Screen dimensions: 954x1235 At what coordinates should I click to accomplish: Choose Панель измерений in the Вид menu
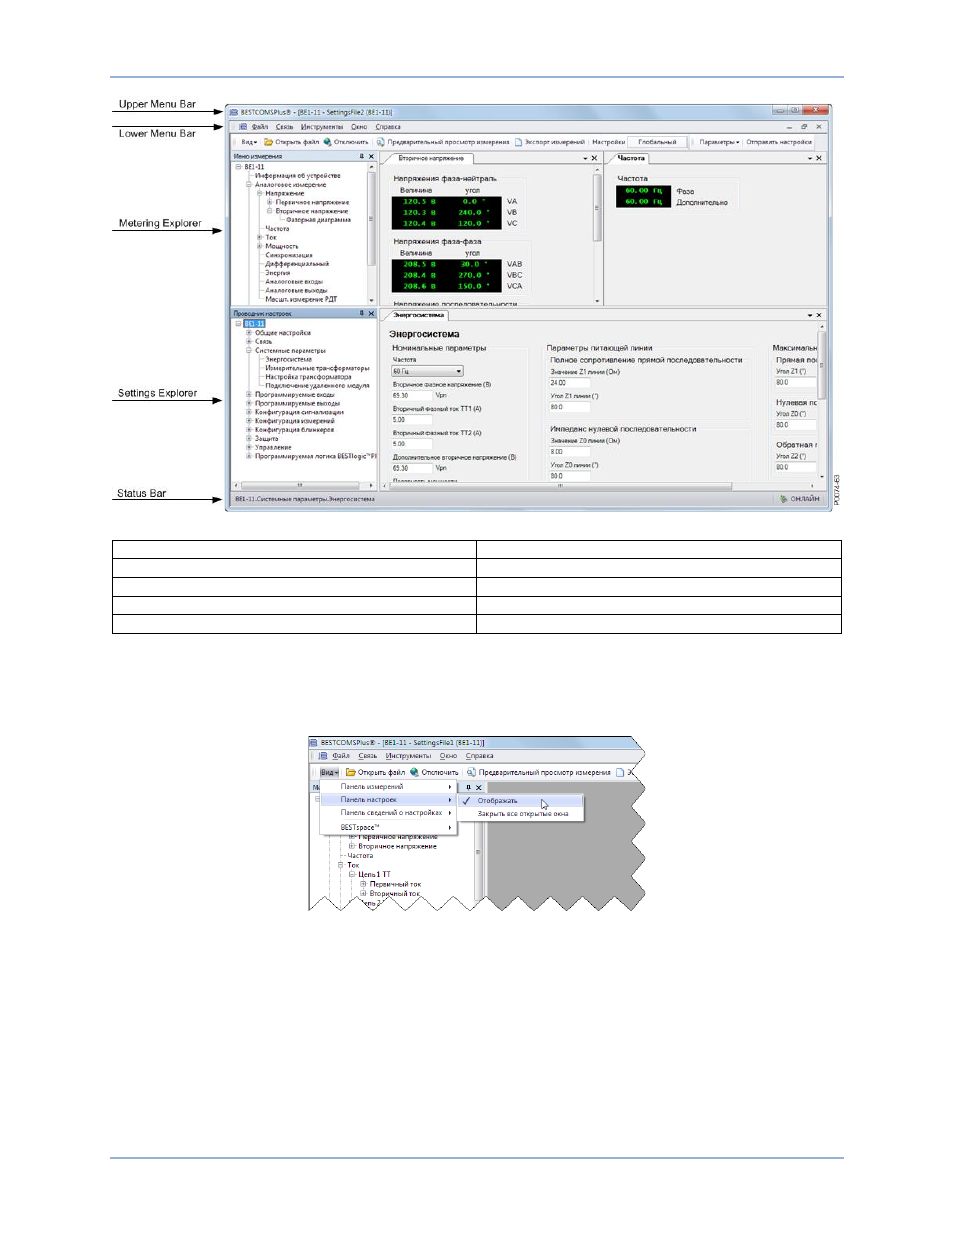pyautogui.click(x=388, y=787)
